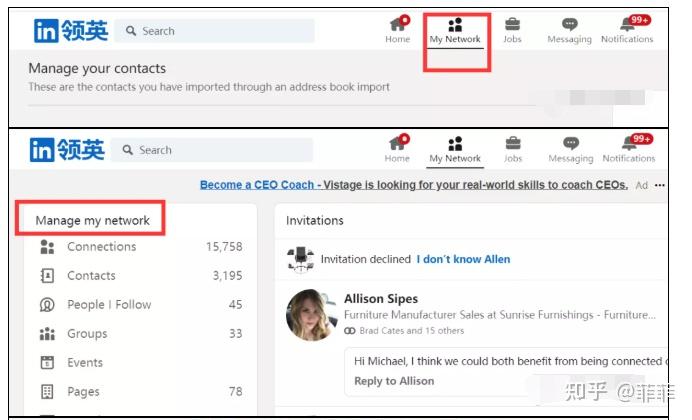
Task: Open Contacts in Manage my network
Action: [x=91, y=276]
